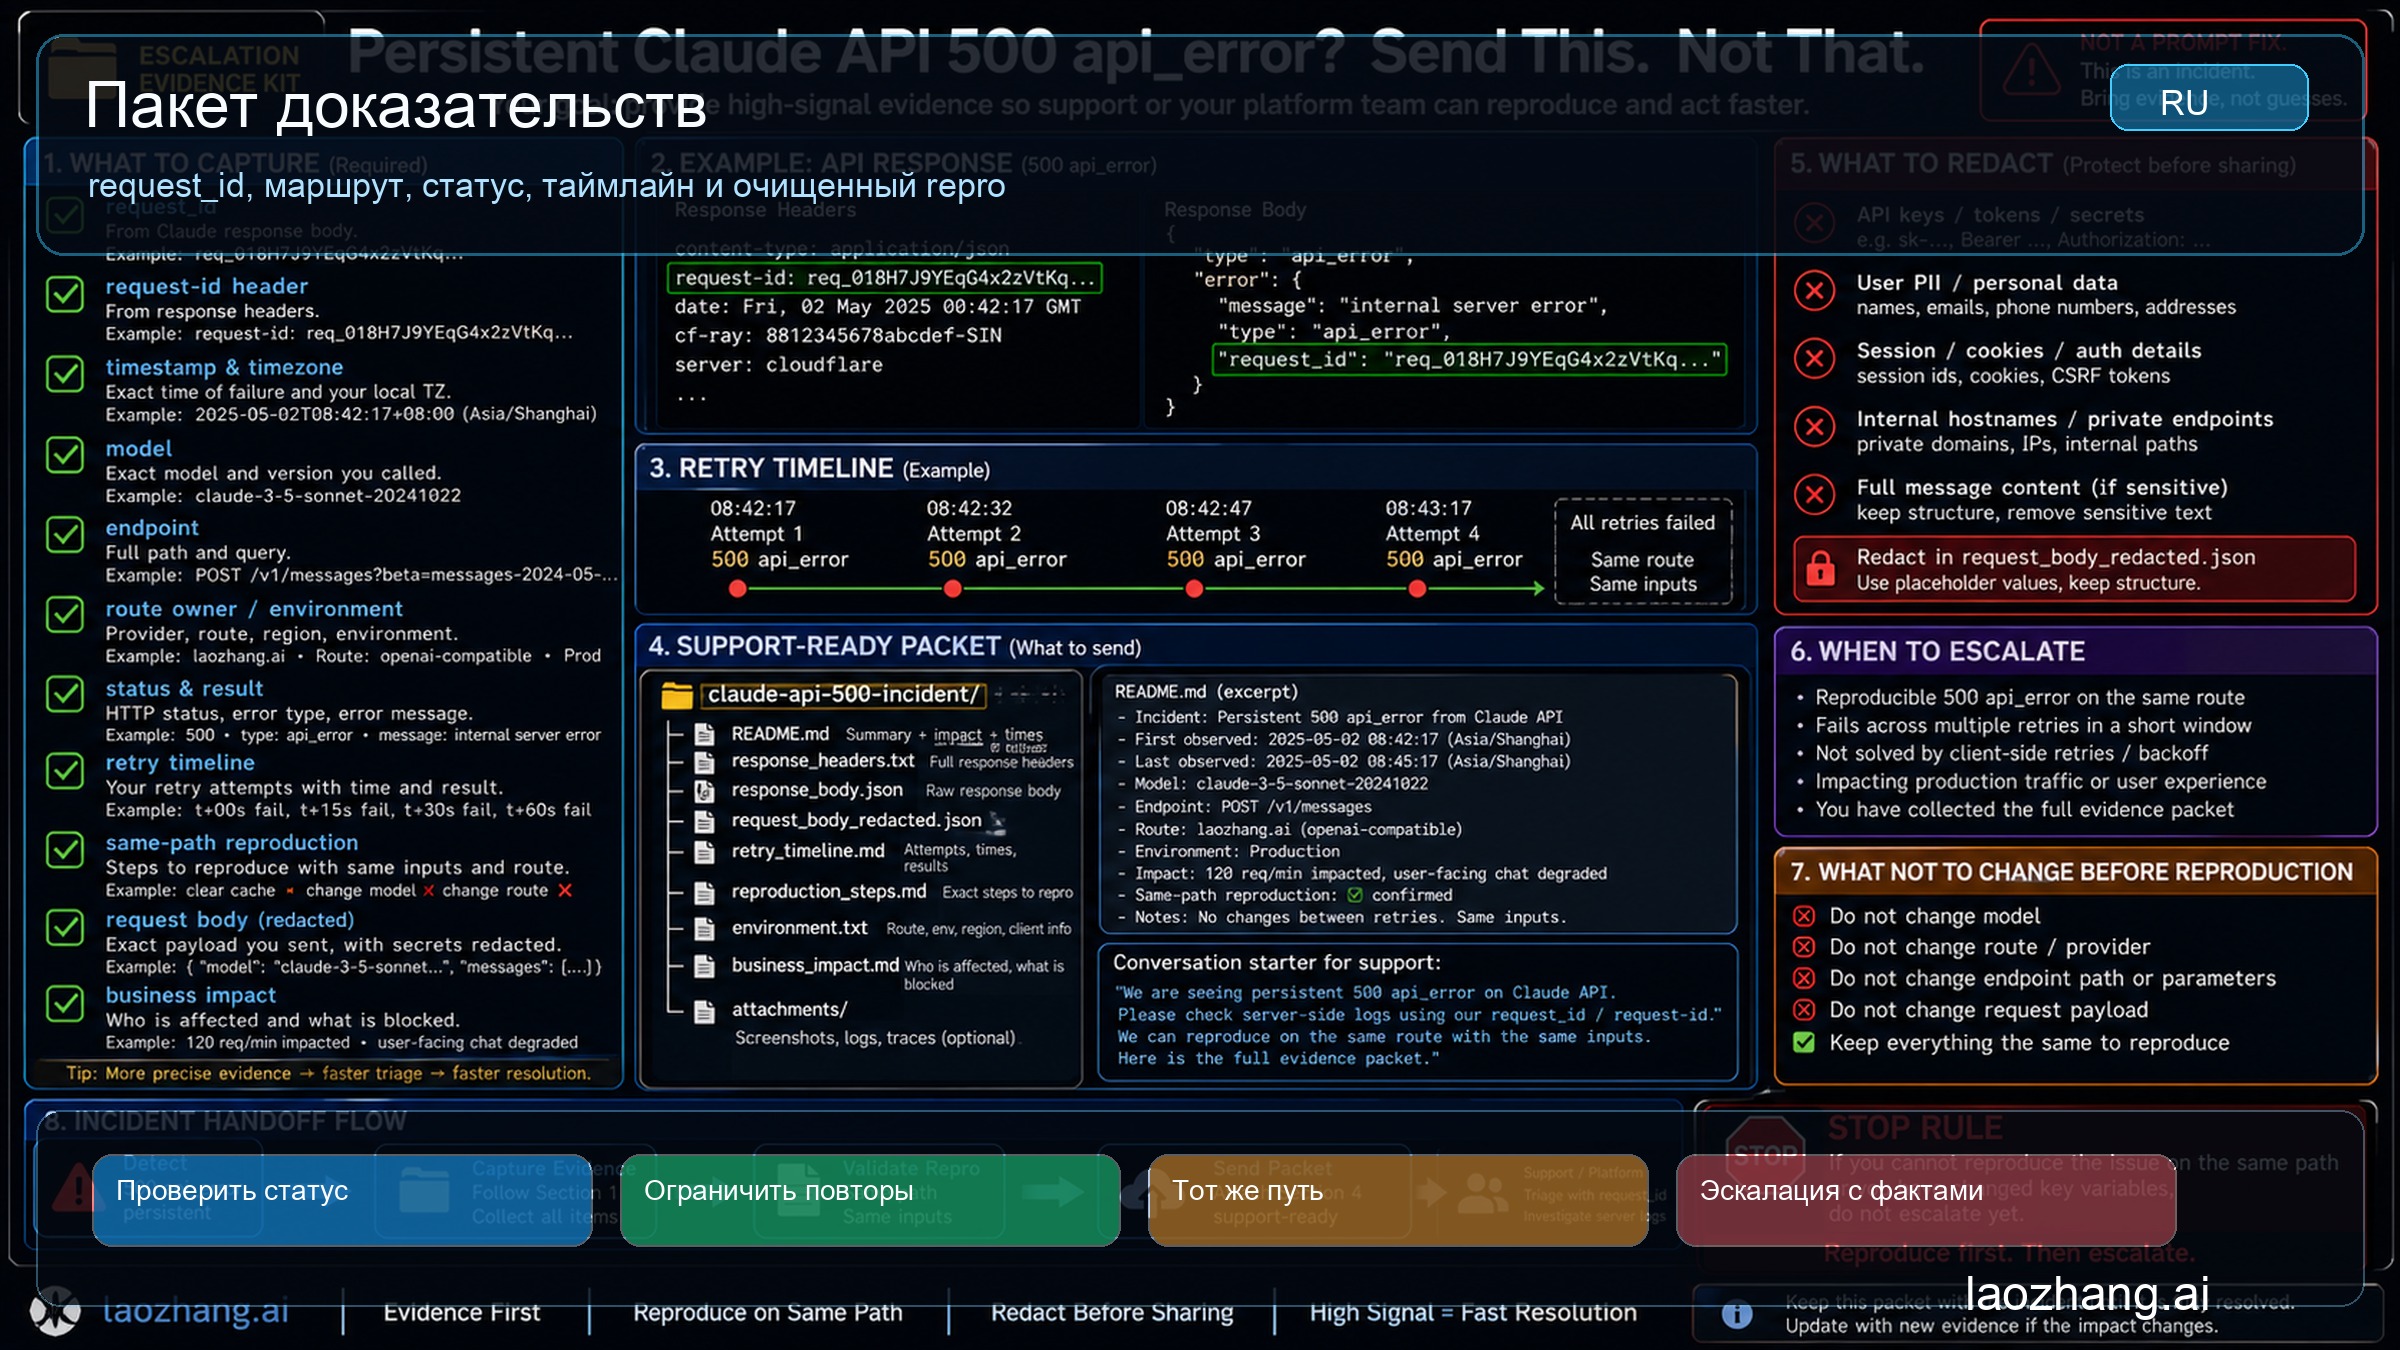Toggle the retry timeline checkbox
Viewport: 2400px width, 1350px height.
(65, 770)
